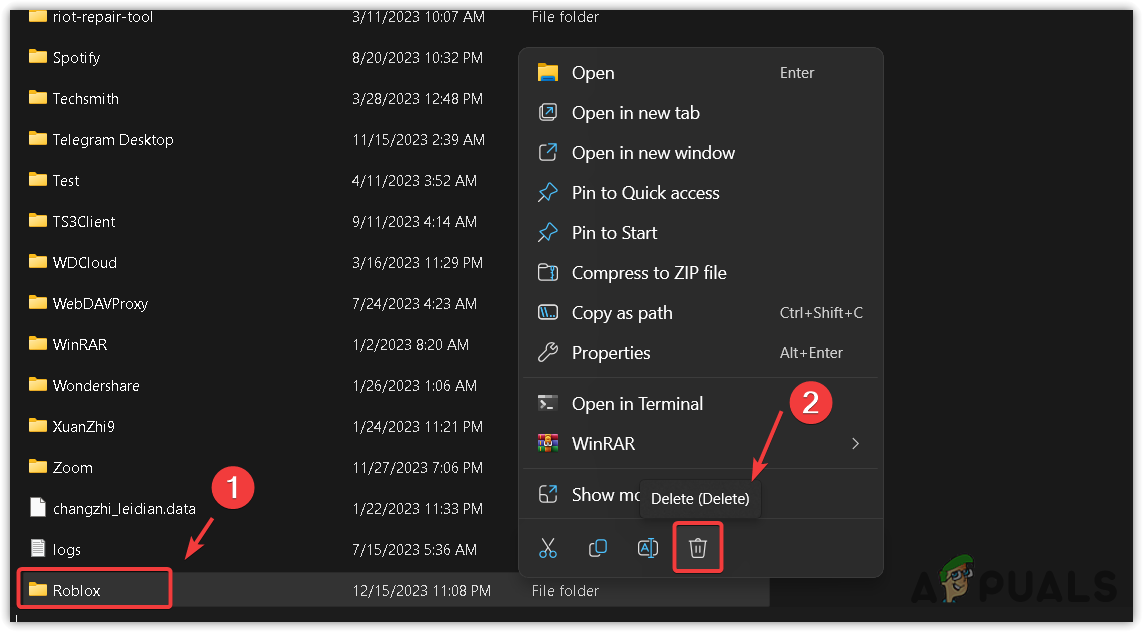Select Open in new tab
This screenshot has height=632, width=1143.
pyautogui.click(x=635, y=113)
